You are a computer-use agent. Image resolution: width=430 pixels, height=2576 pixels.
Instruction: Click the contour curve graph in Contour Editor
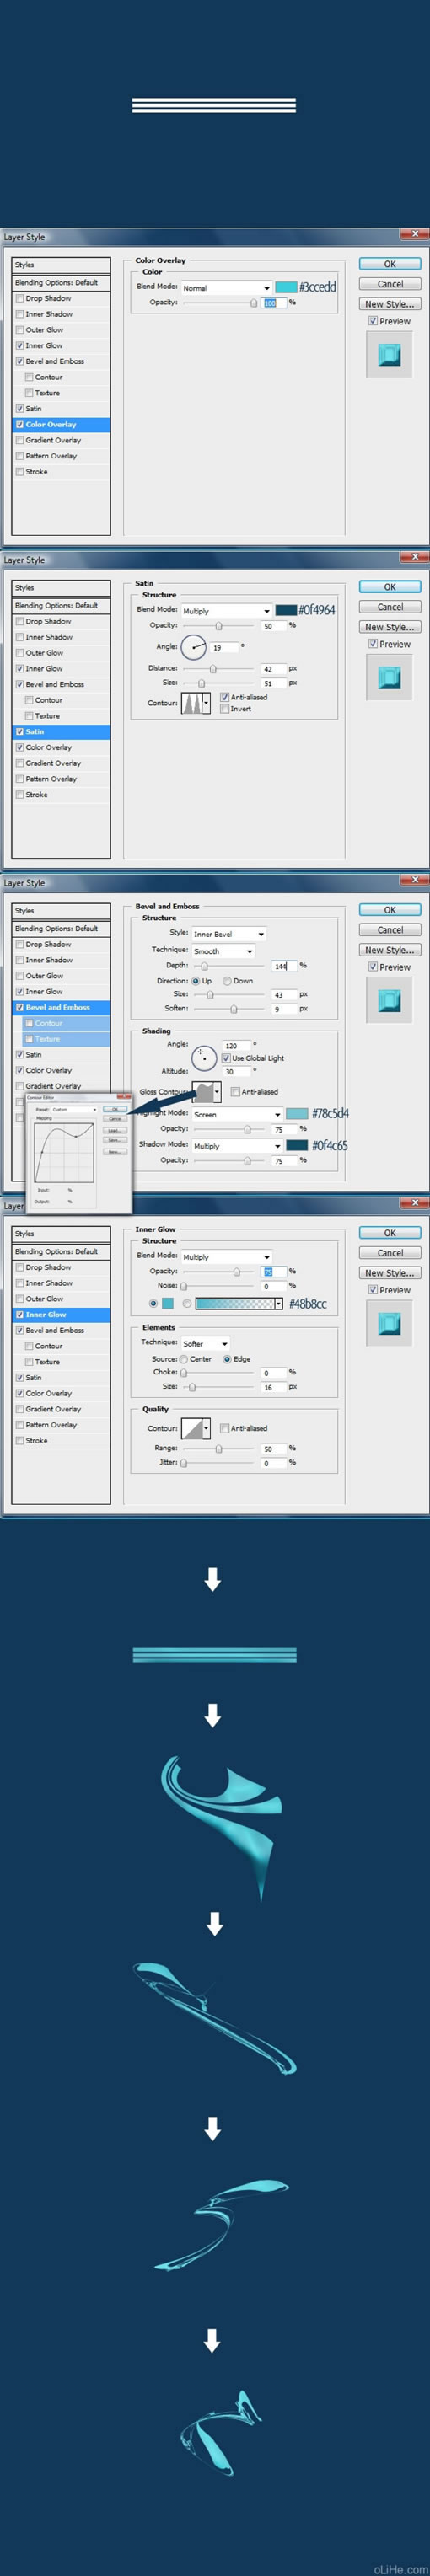[64, 1153]
